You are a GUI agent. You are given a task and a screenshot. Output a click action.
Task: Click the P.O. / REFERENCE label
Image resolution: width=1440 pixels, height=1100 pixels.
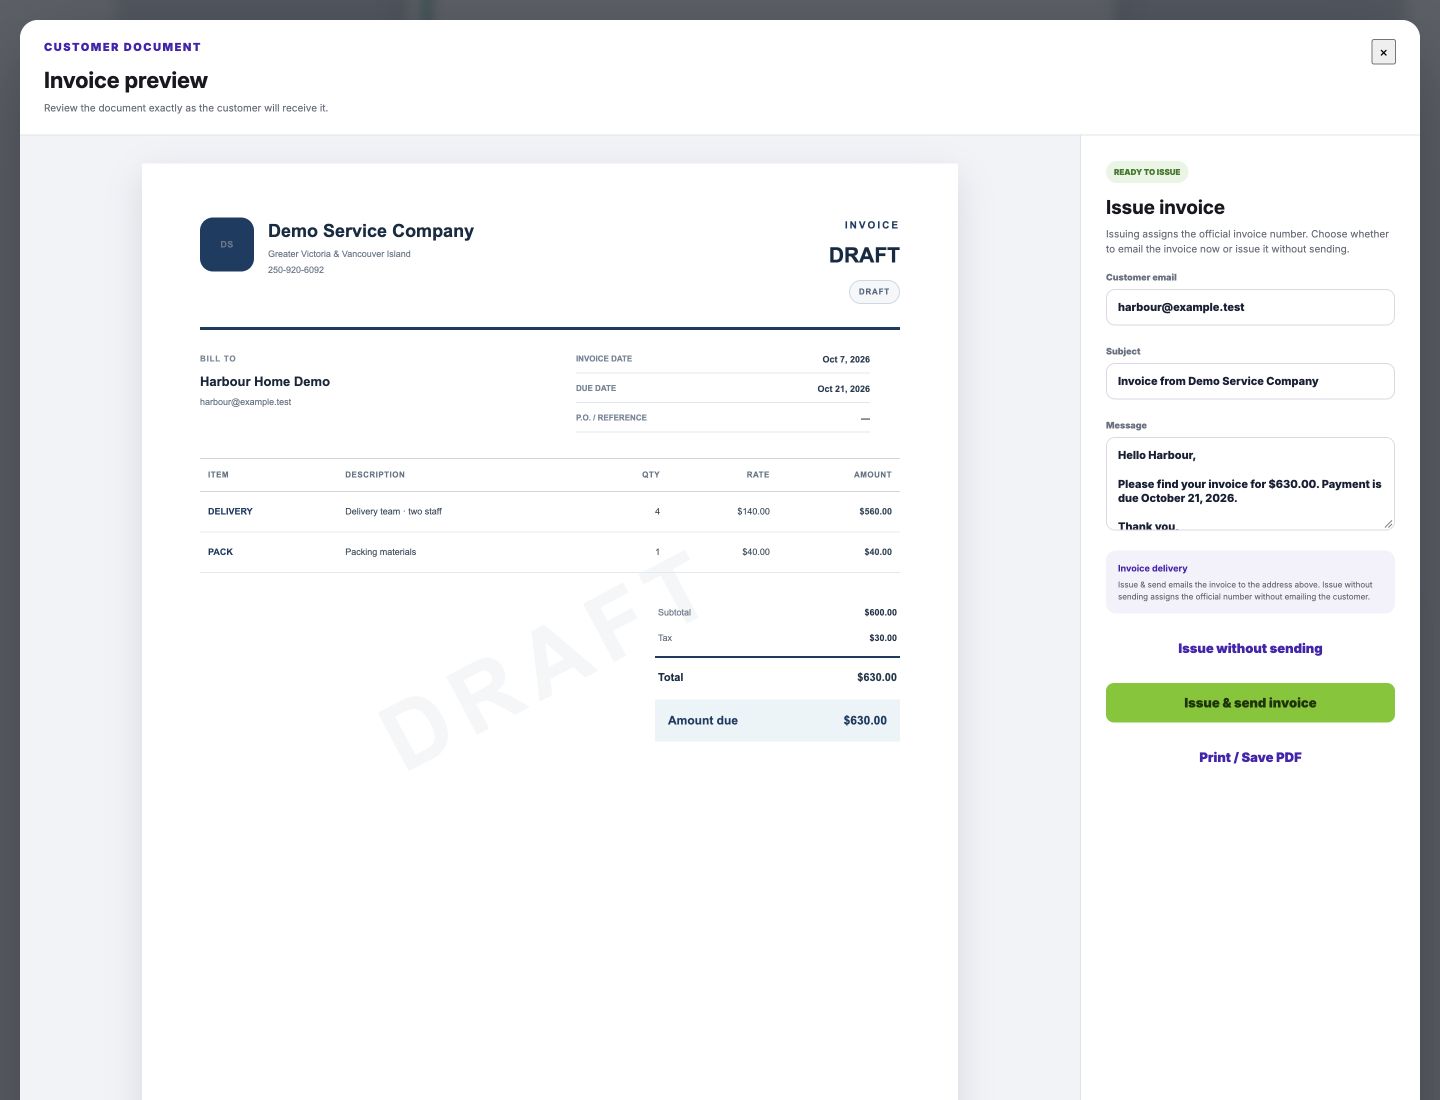click(x=611, y=418)
